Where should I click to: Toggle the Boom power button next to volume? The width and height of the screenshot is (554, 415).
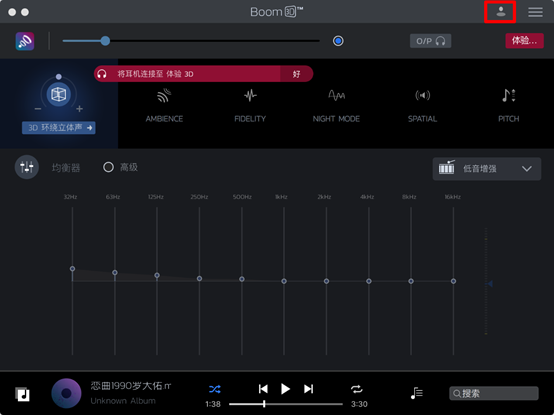pyautogui.click(x=338, y=41)
